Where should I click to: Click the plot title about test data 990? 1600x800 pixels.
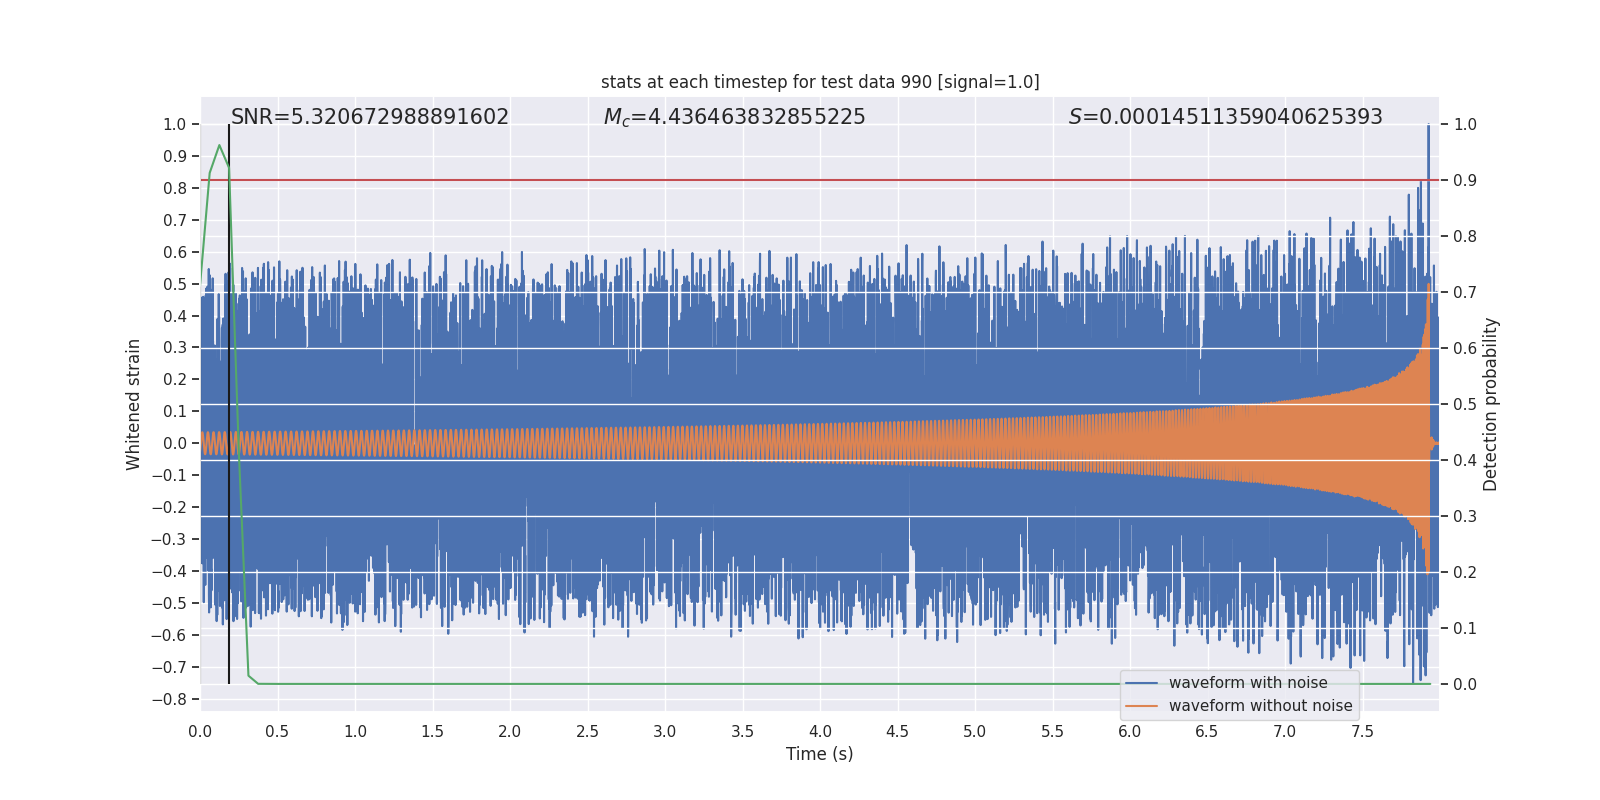(x=820, y=82)
